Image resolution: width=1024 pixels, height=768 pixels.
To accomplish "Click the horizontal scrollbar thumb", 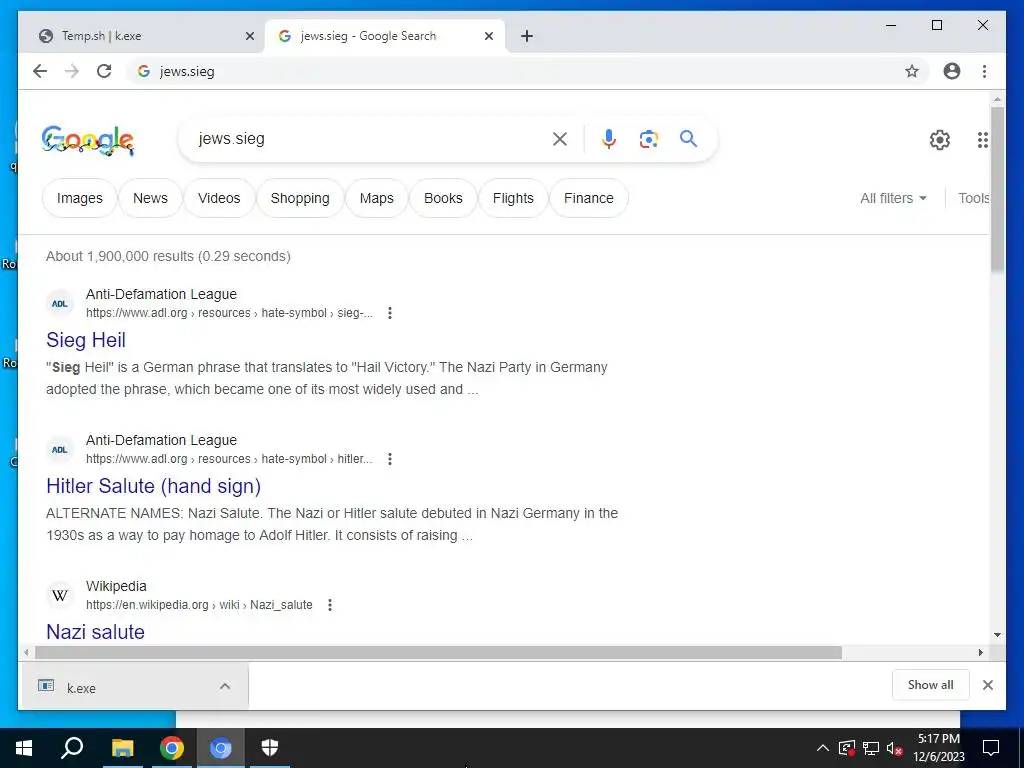I will (x=438, y=652).
